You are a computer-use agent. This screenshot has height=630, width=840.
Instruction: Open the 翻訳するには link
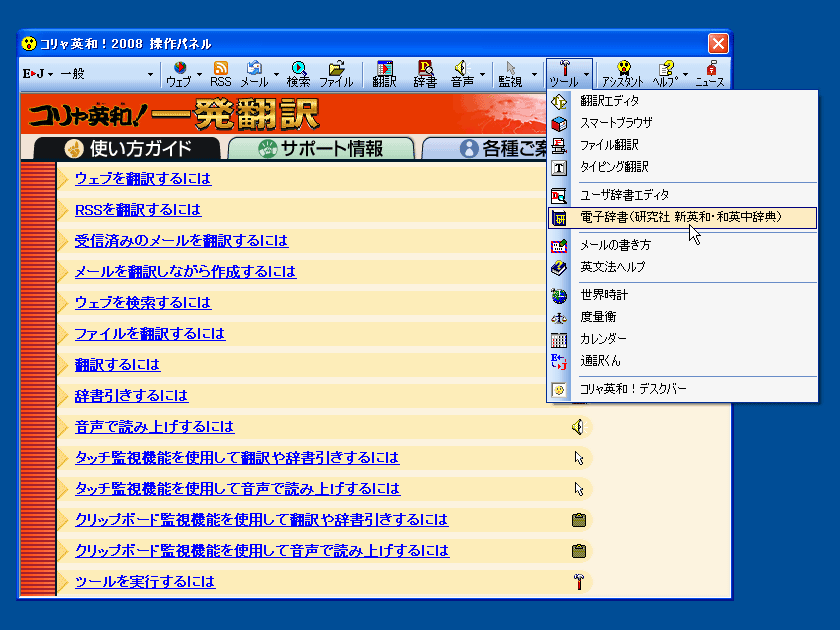click(x=117, y=365)
